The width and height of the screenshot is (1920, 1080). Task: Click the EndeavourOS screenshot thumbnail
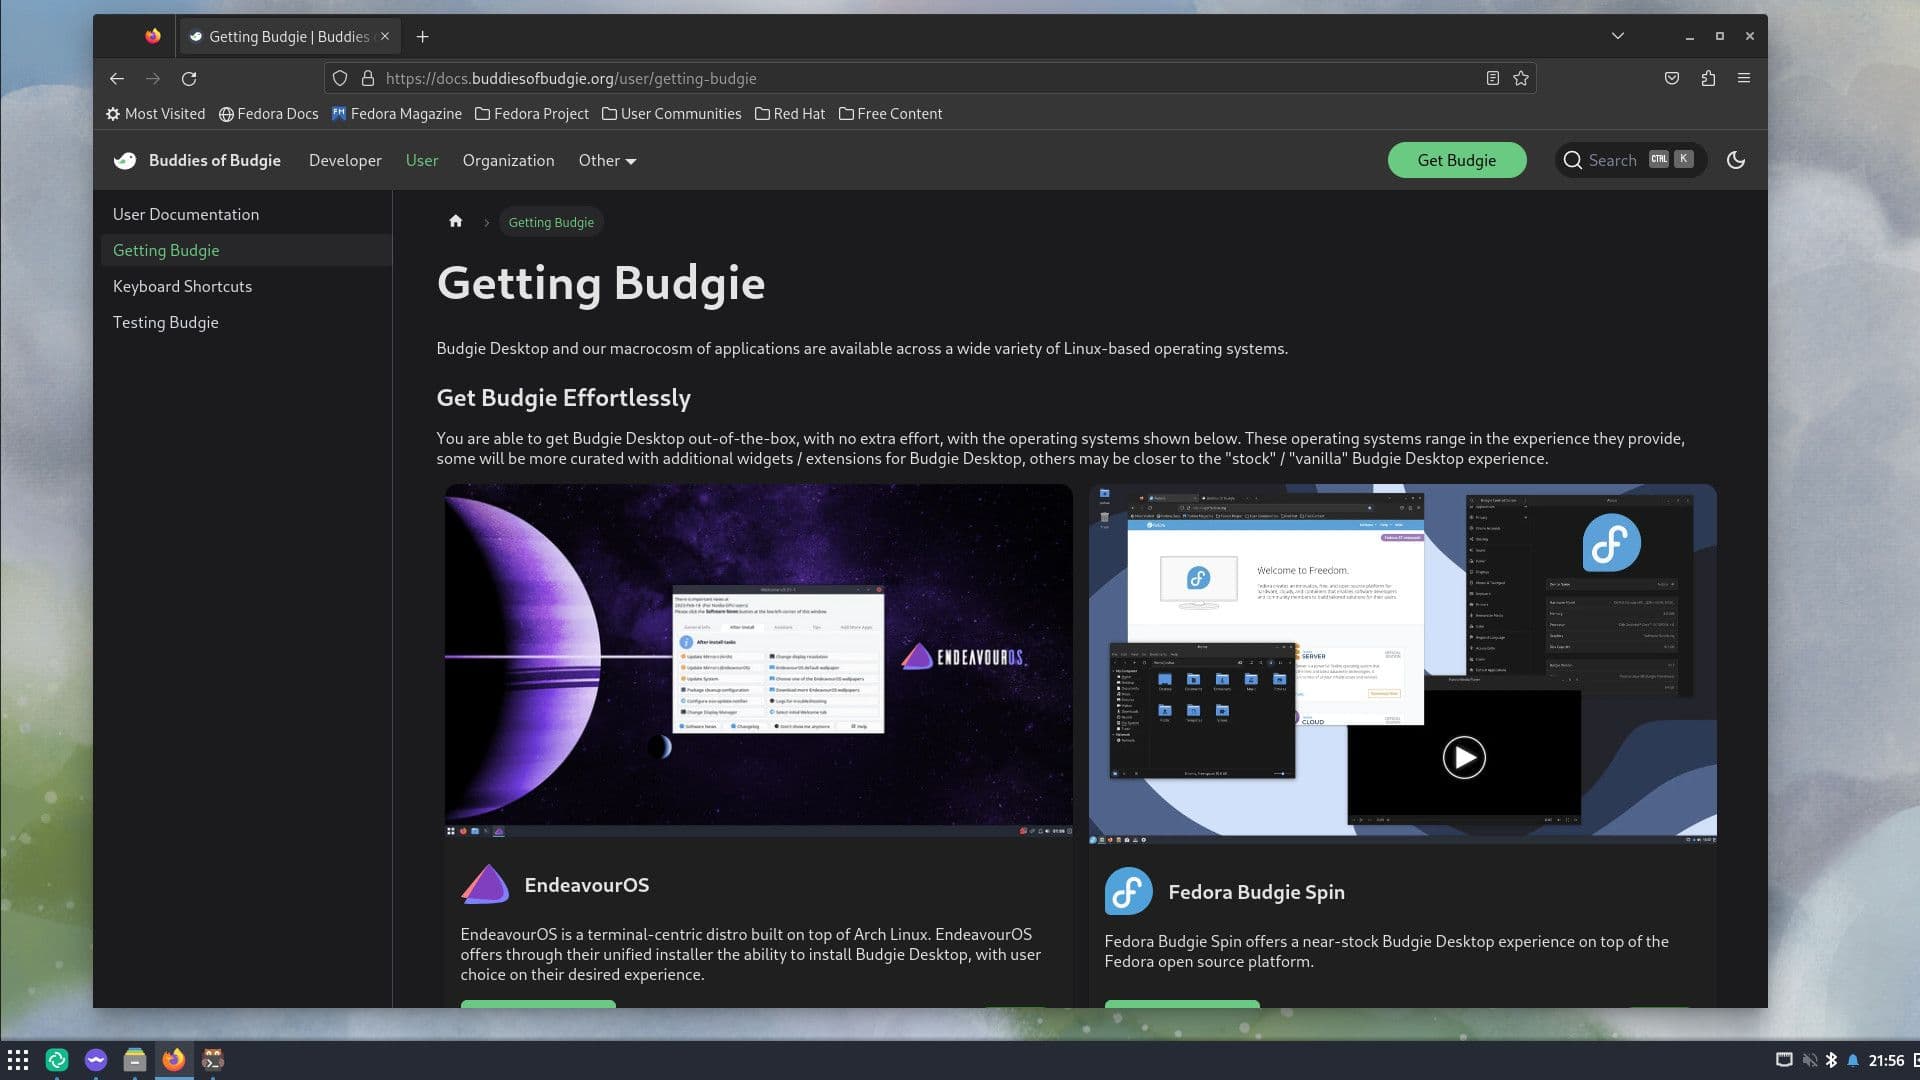click(758, 661)
